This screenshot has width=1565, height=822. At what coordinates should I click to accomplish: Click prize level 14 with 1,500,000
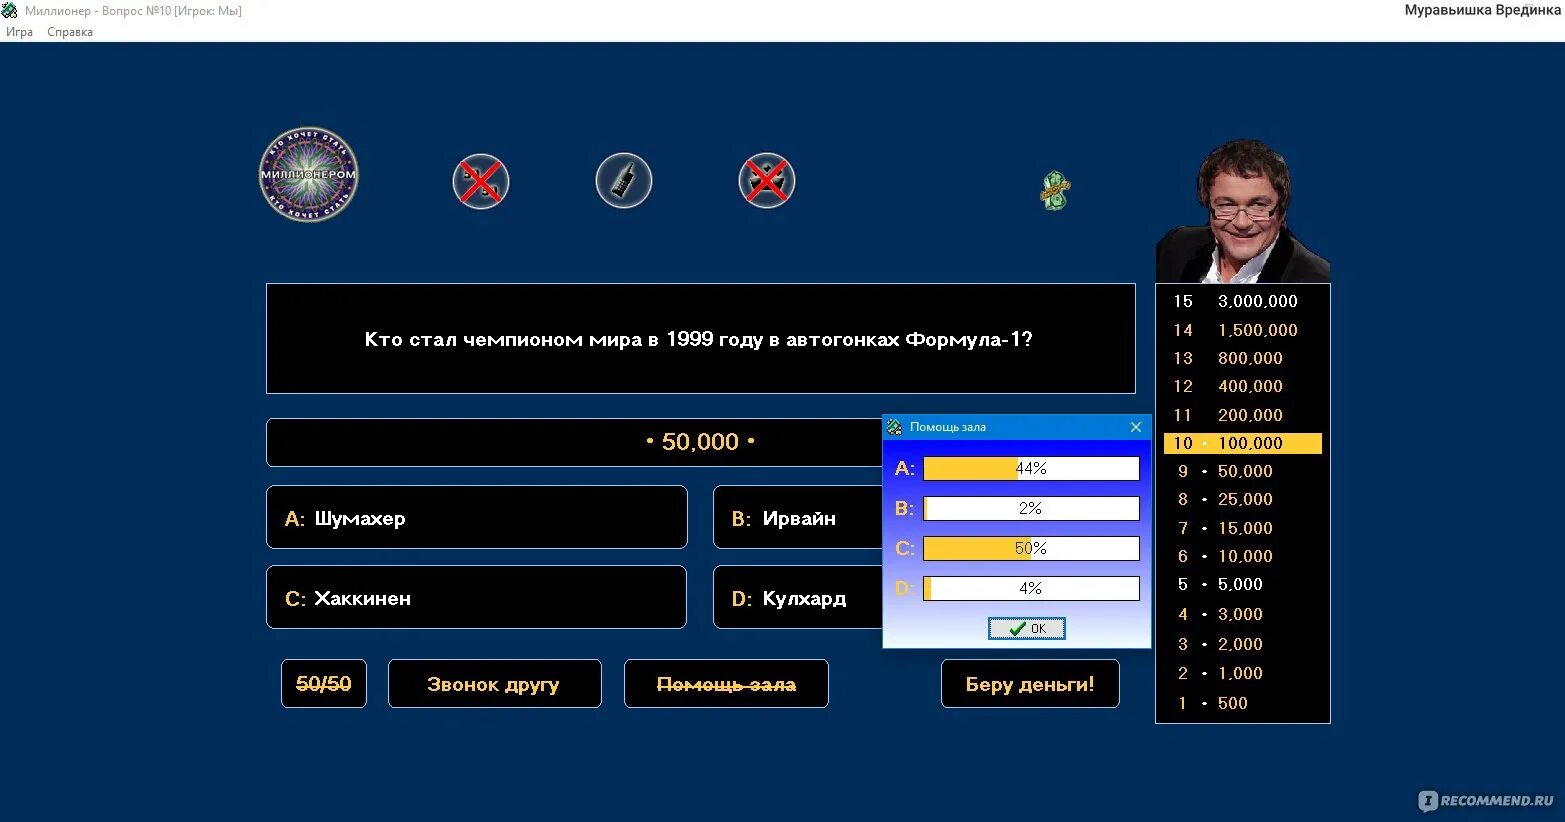1243,330
